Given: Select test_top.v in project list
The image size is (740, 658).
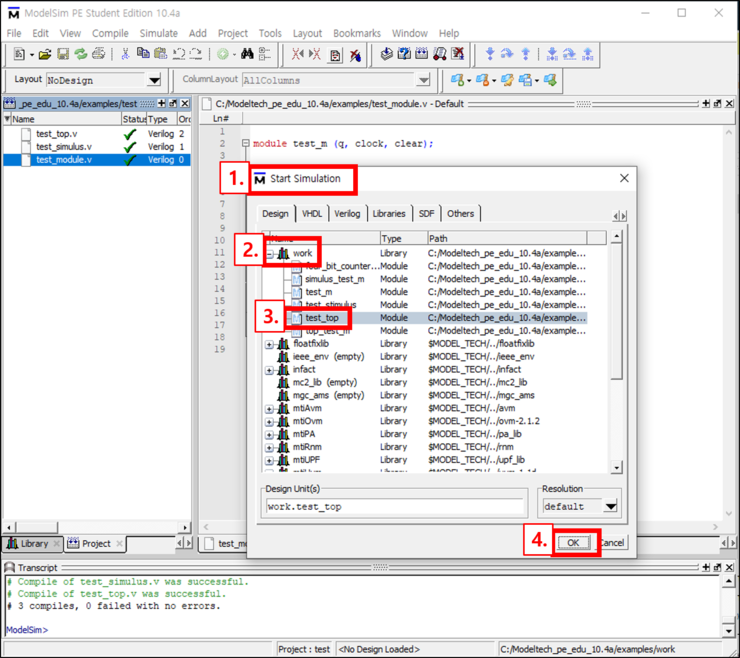Looking at the screenshot, I should click(x=56, y=134).
